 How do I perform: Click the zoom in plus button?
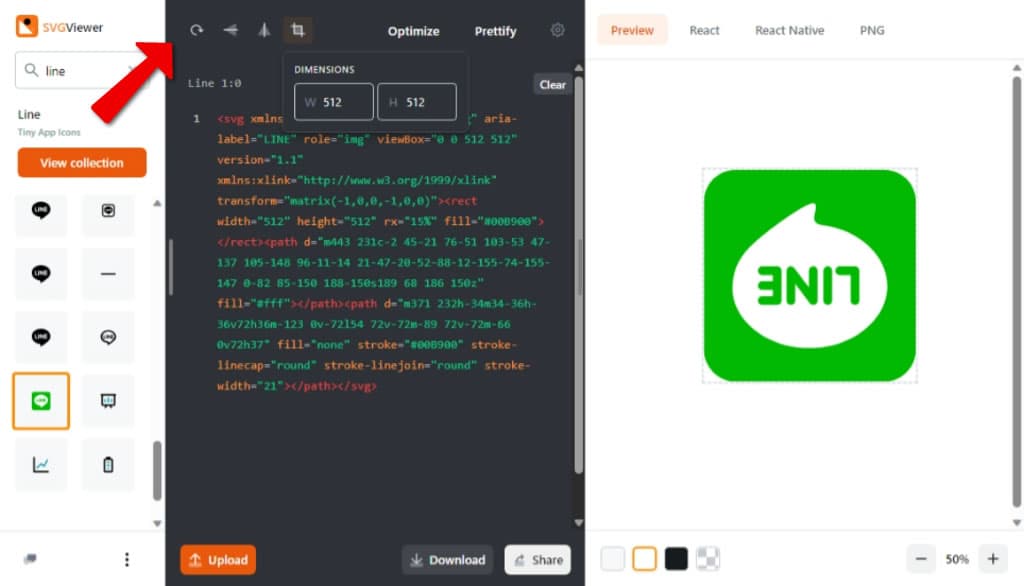point(993,559)
